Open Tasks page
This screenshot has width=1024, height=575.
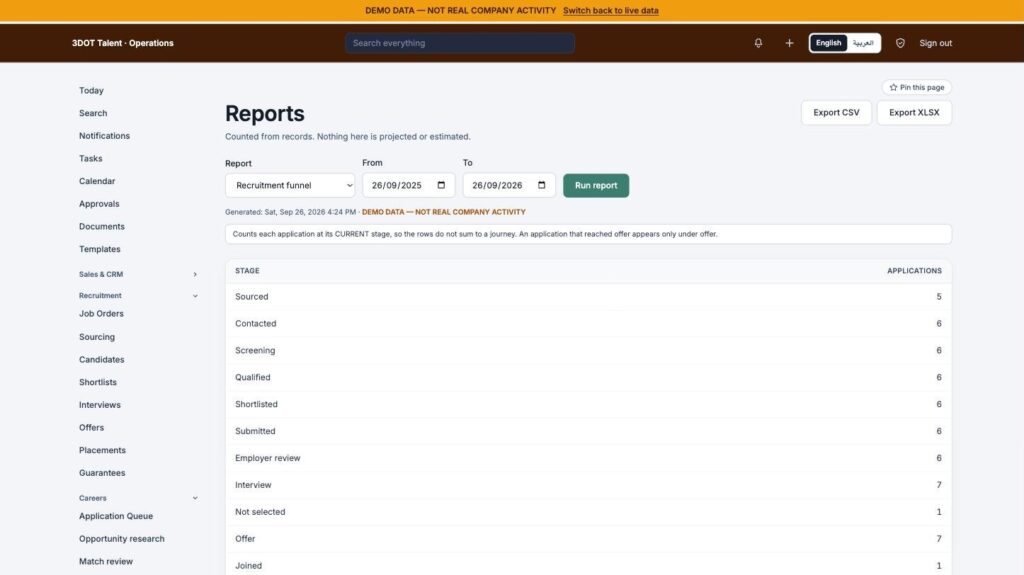[x=91, y=158]
